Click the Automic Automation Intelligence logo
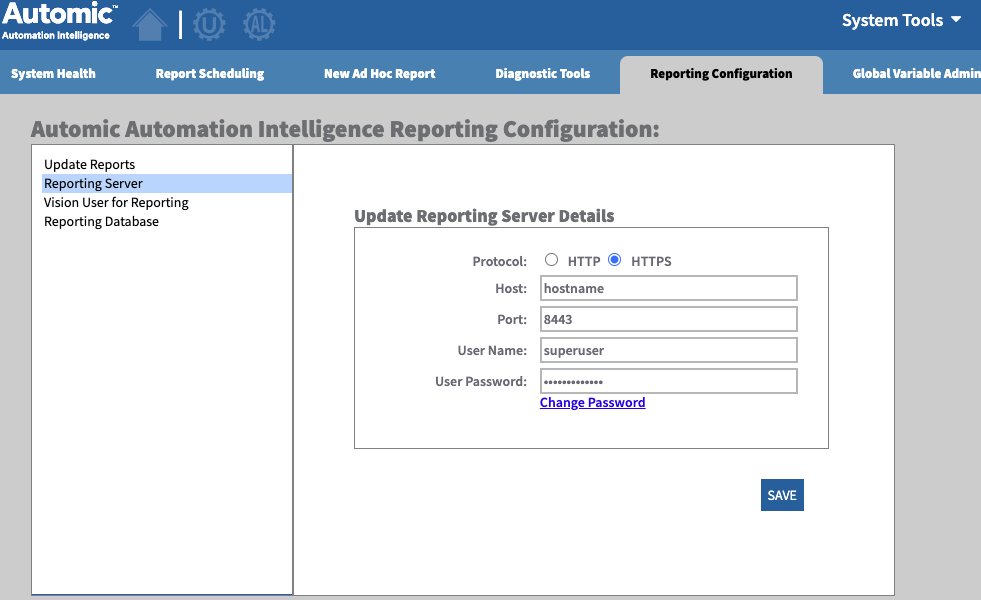The height and width of the screenshot is (600, 981). [x=59, y=22]
